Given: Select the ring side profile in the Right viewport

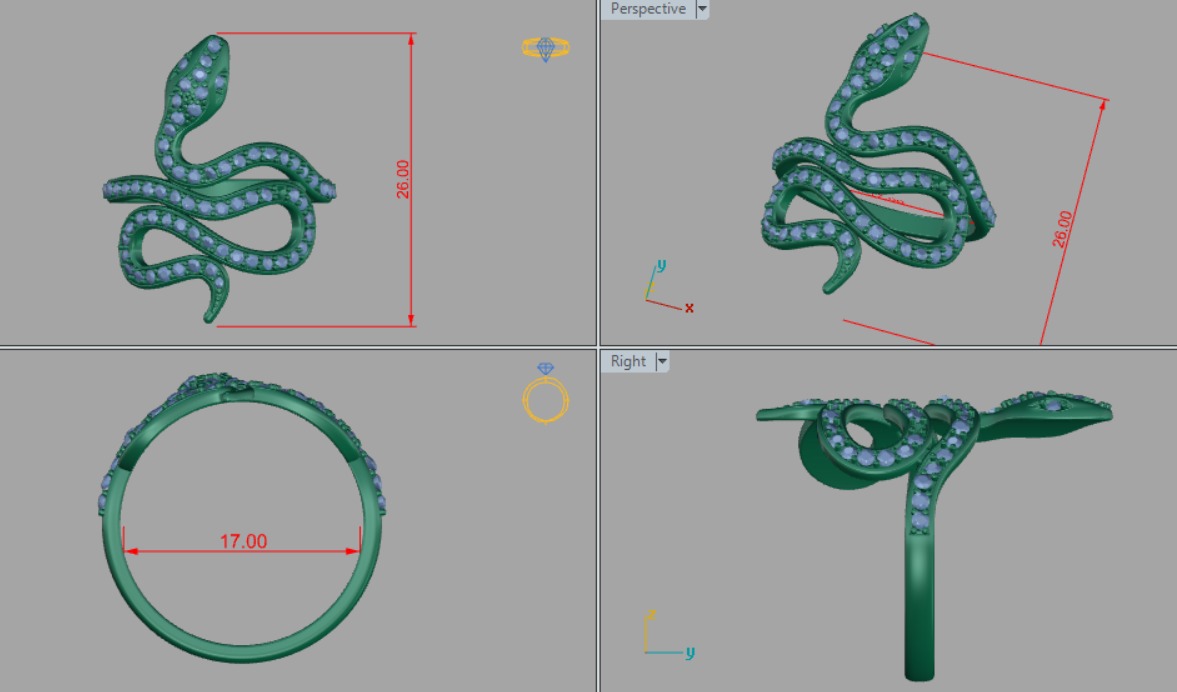Looking at the screenshot, I should click(934, 536).
